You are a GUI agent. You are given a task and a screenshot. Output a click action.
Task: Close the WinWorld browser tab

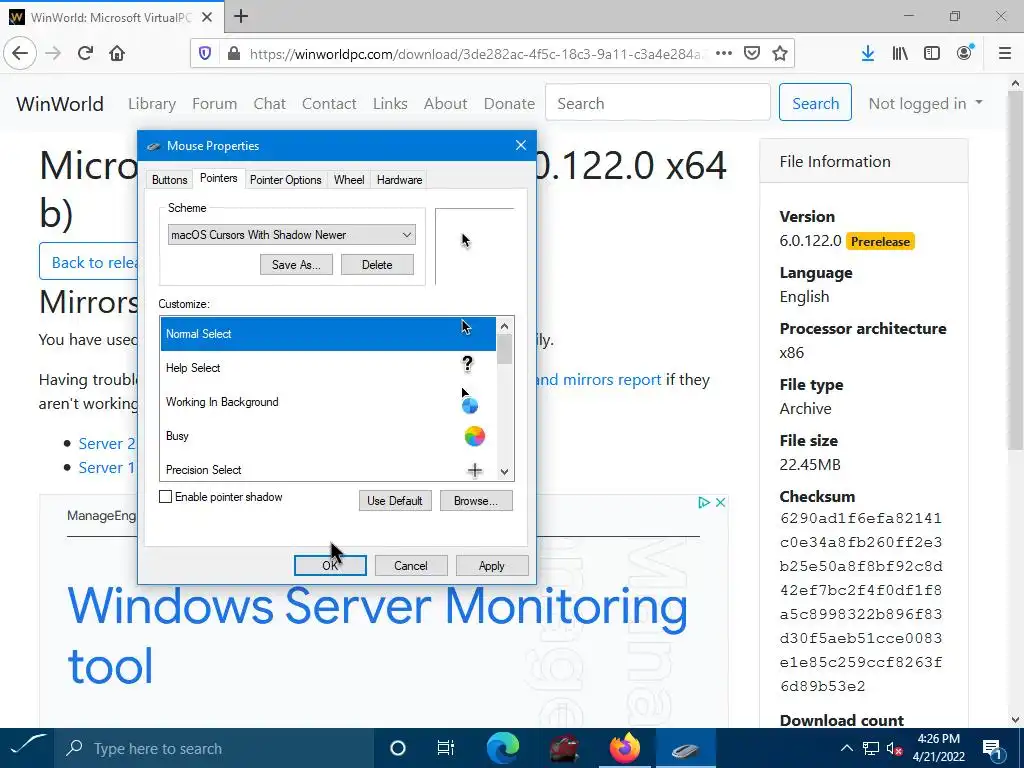[x=207, y=17]
